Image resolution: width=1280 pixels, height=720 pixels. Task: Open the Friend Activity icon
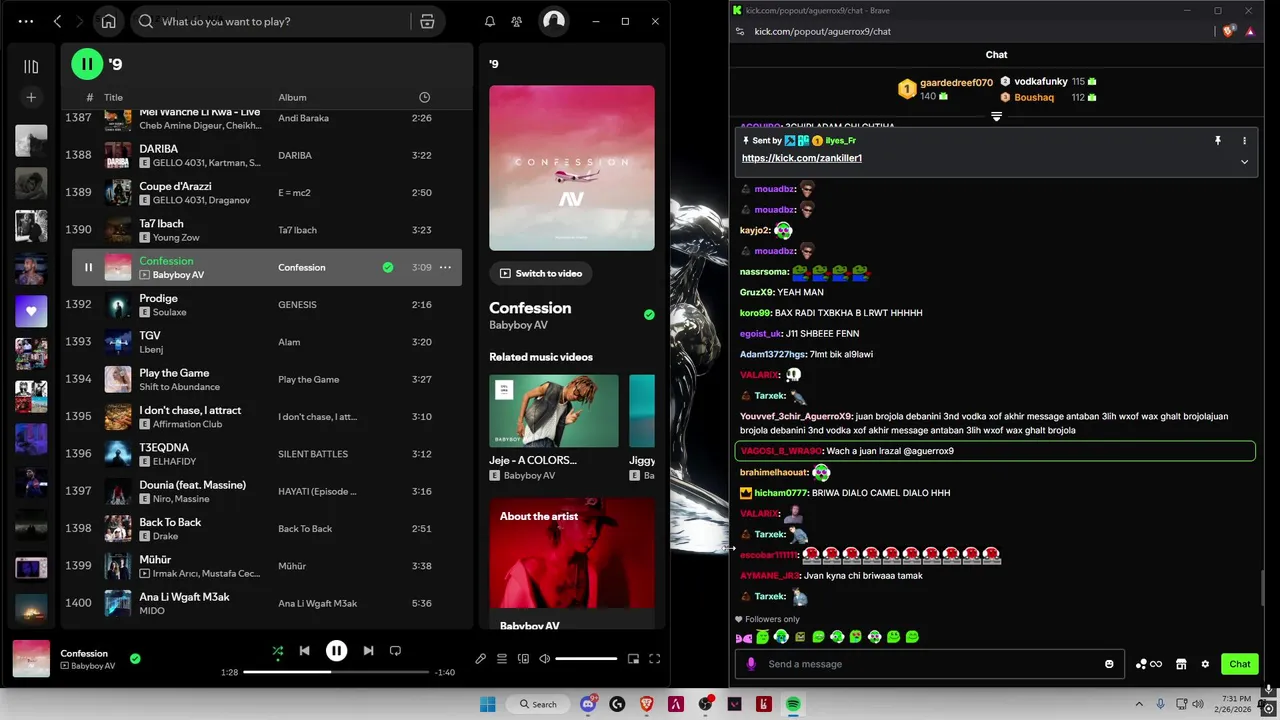point(517,21)
